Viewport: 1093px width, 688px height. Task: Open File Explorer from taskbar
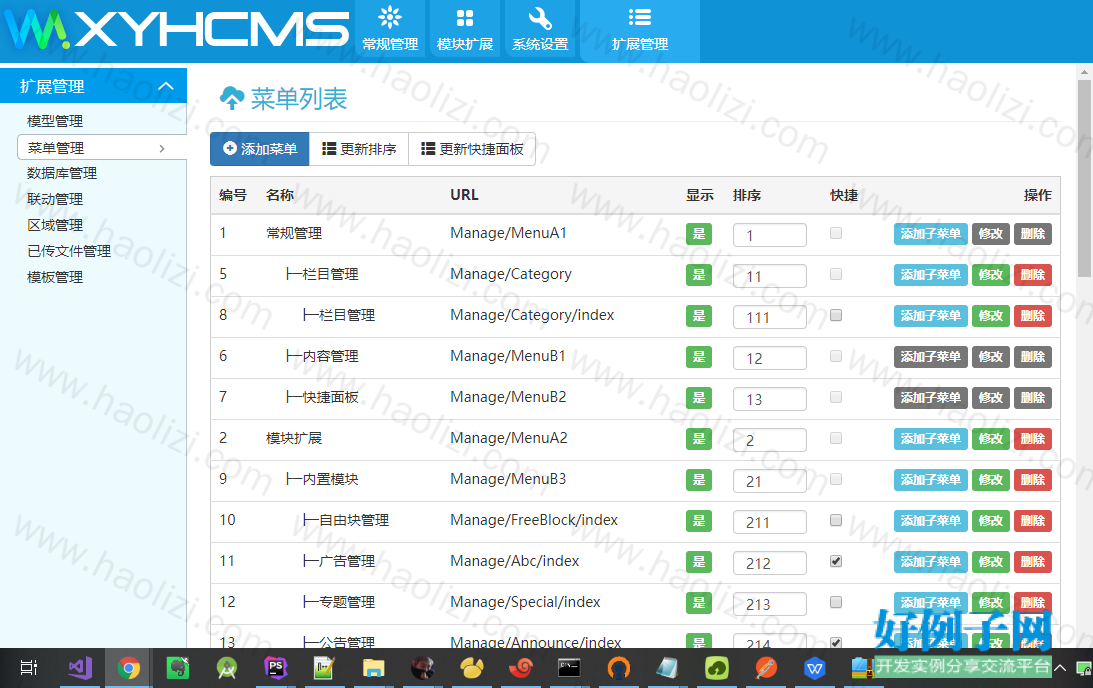pos(374,668)
